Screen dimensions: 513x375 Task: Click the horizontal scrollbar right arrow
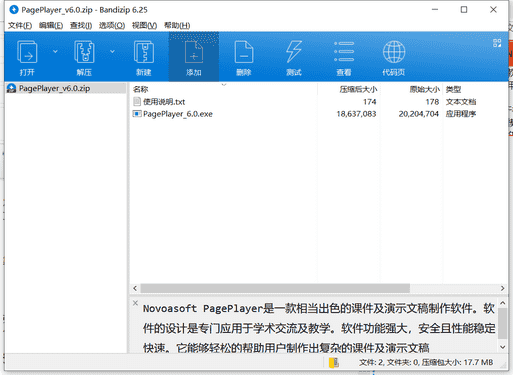tap(502, 288)
